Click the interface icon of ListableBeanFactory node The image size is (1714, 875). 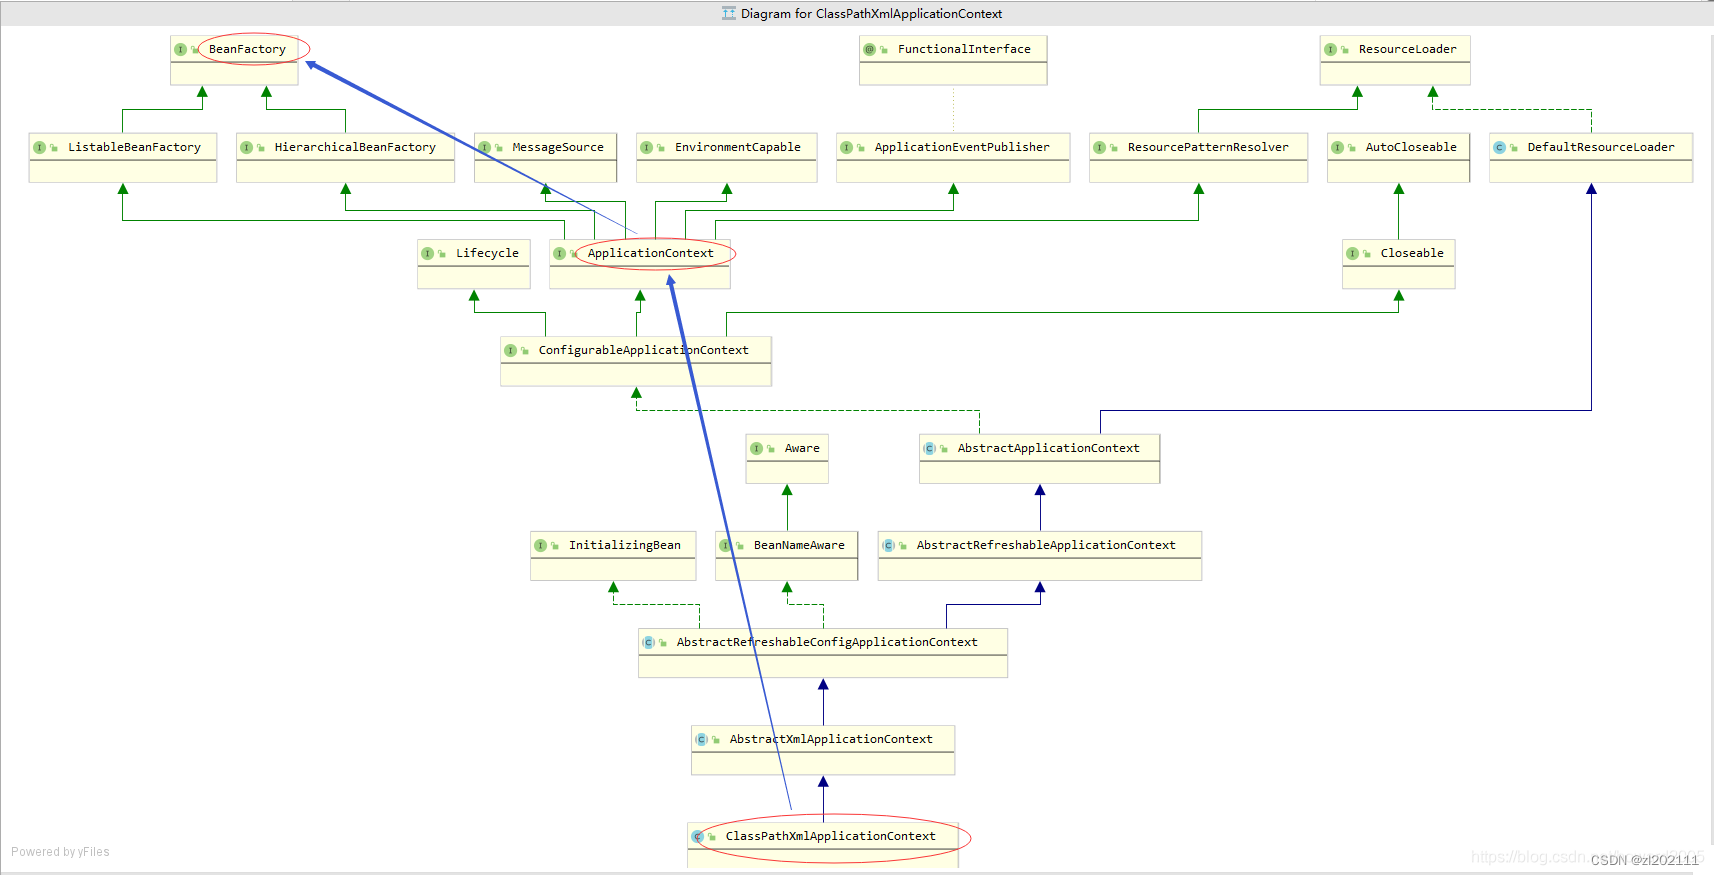39,147
